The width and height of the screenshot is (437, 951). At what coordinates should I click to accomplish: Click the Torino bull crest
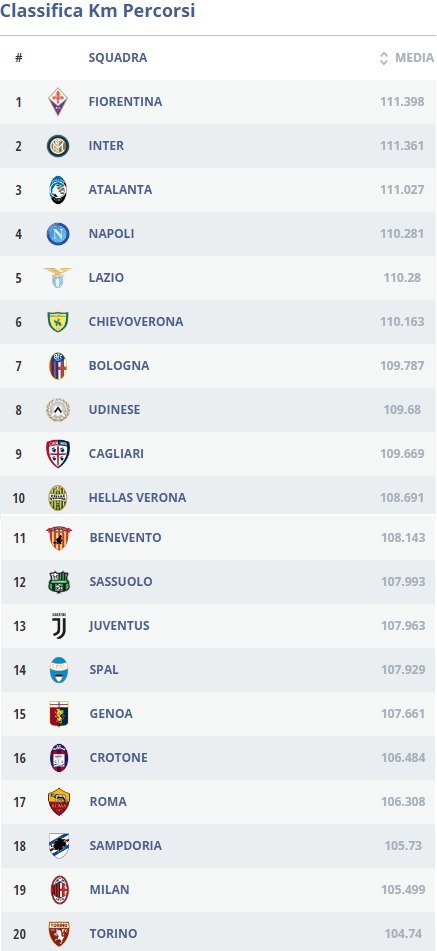point(59,933)
